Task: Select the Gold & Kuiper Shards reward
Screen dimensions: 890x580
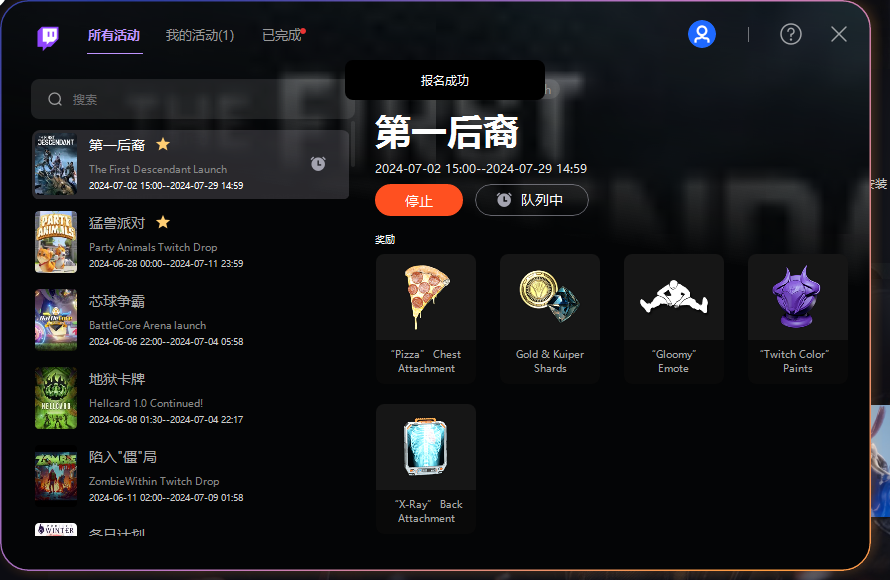Action: click(x=549, y=318)
